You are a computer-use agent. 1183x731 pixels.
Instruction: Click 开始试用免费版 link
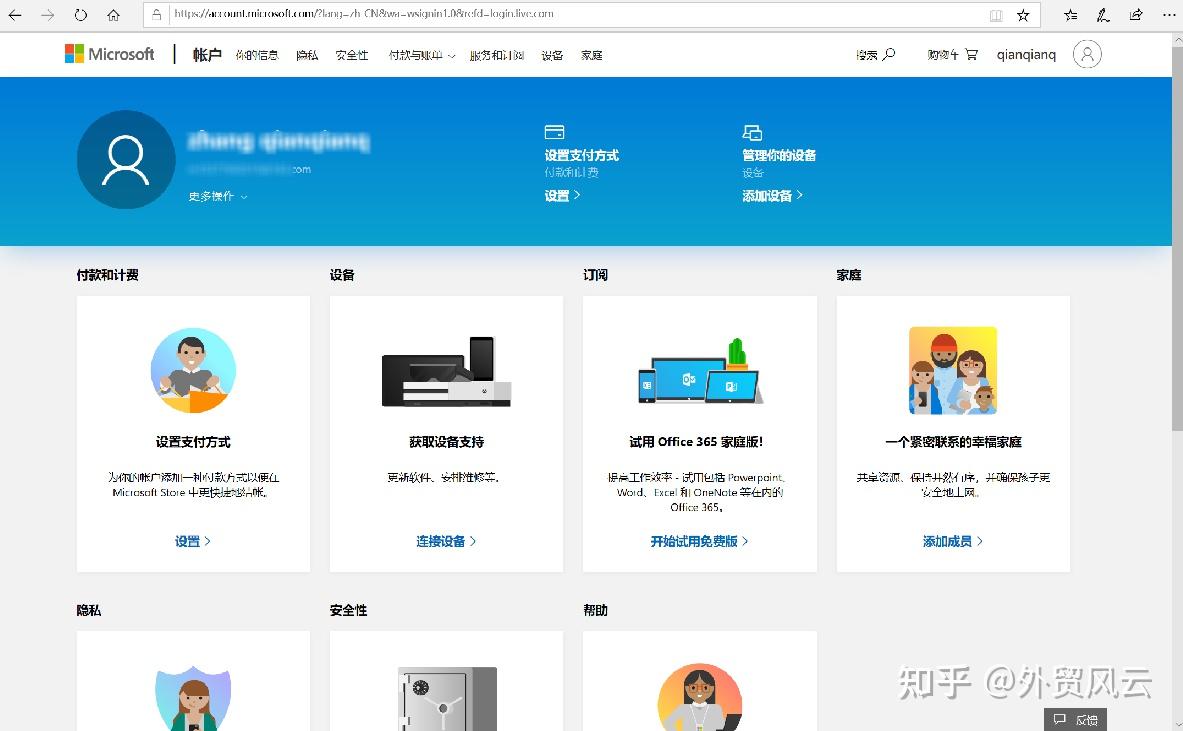pyautogui.click(x=699, y=541)
